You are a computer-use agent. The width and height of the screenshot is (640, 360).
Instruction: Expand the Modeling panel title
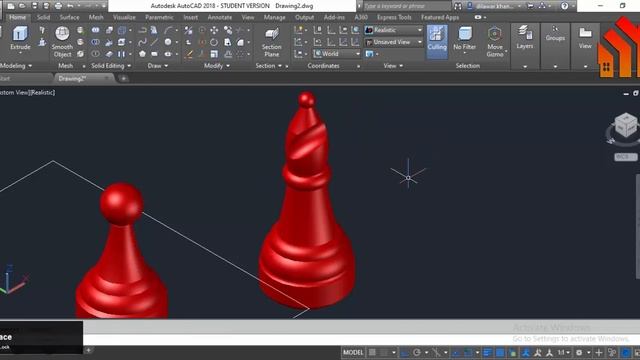[16, 66]
